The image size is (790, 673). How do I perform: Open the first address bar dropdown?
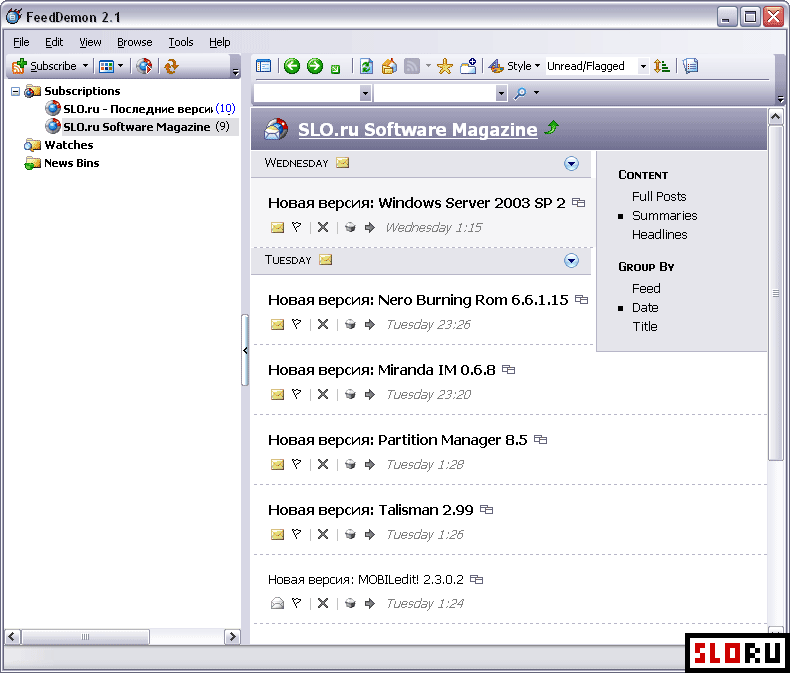[x=366, y=93]
